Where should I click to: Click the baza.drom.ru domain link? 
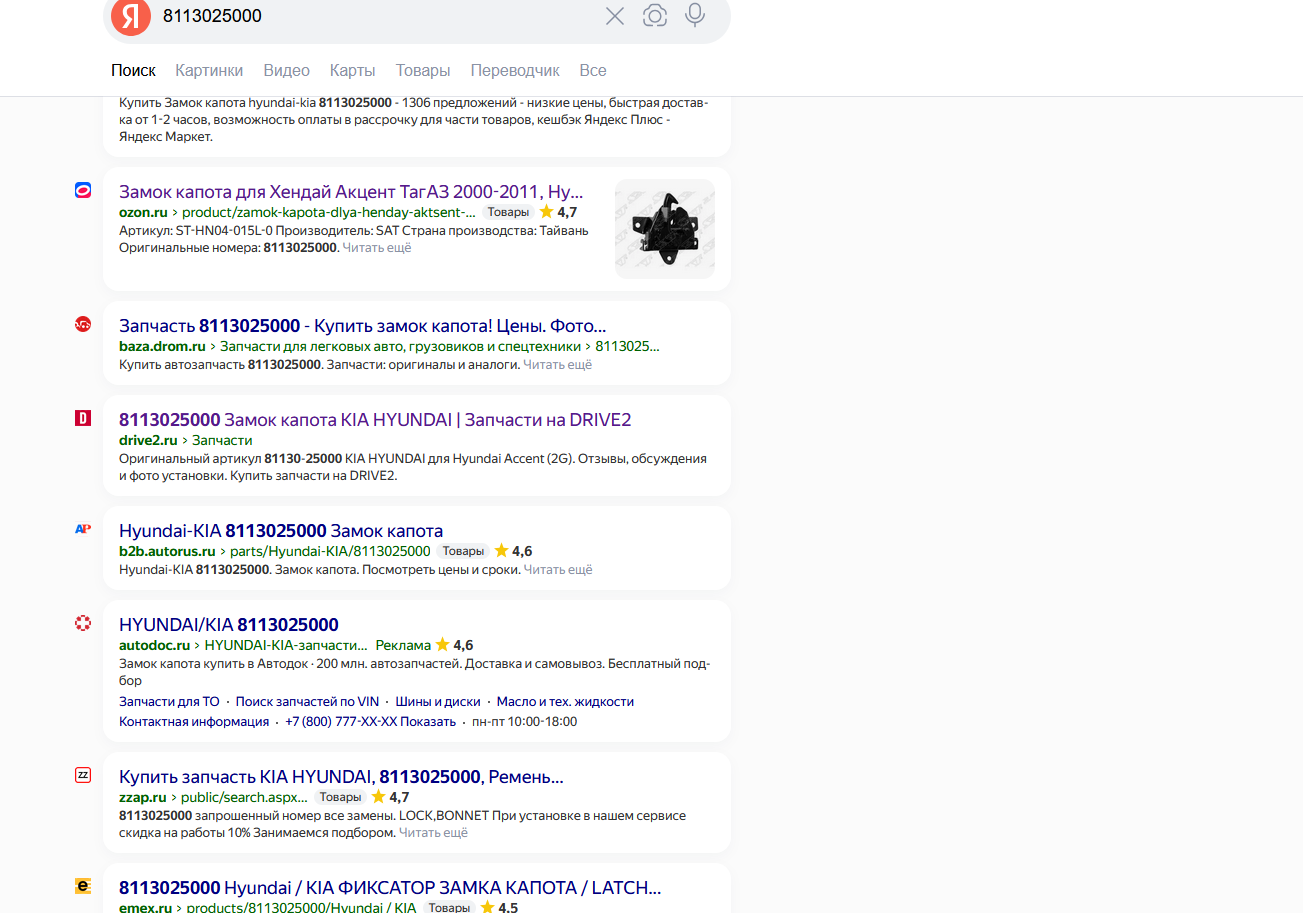pyautogui.click(x=162, y=346)
